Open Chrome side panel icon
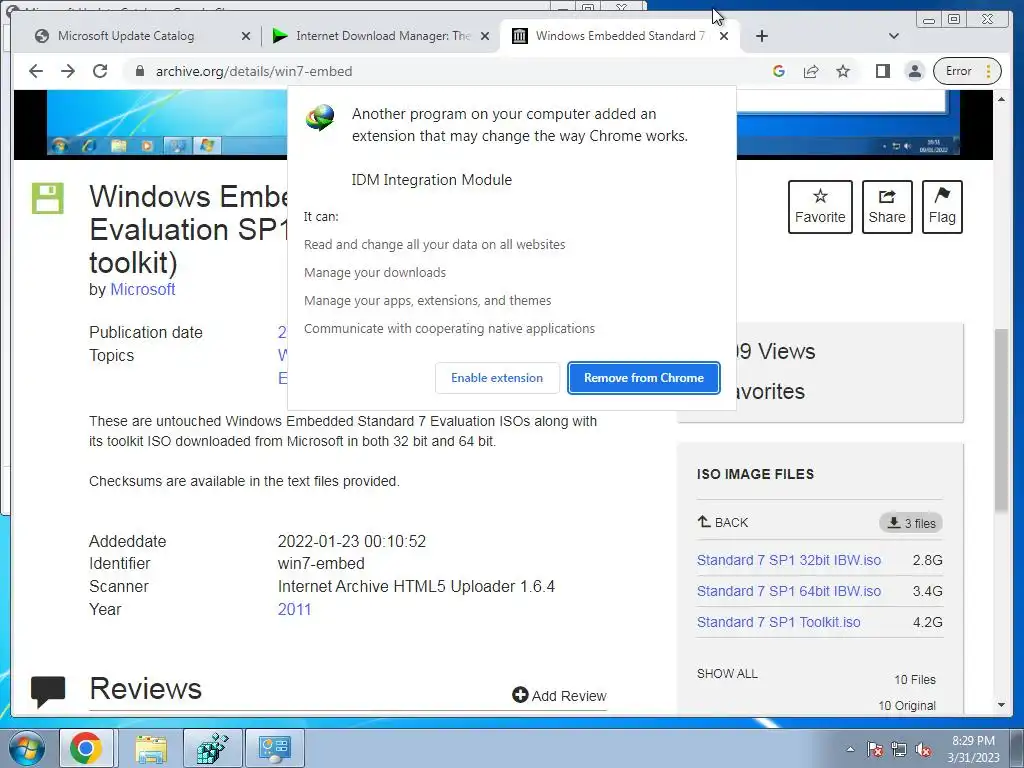Image resolution: width=1024 pixels, height=768 pixels. click(x=883, y=71)
